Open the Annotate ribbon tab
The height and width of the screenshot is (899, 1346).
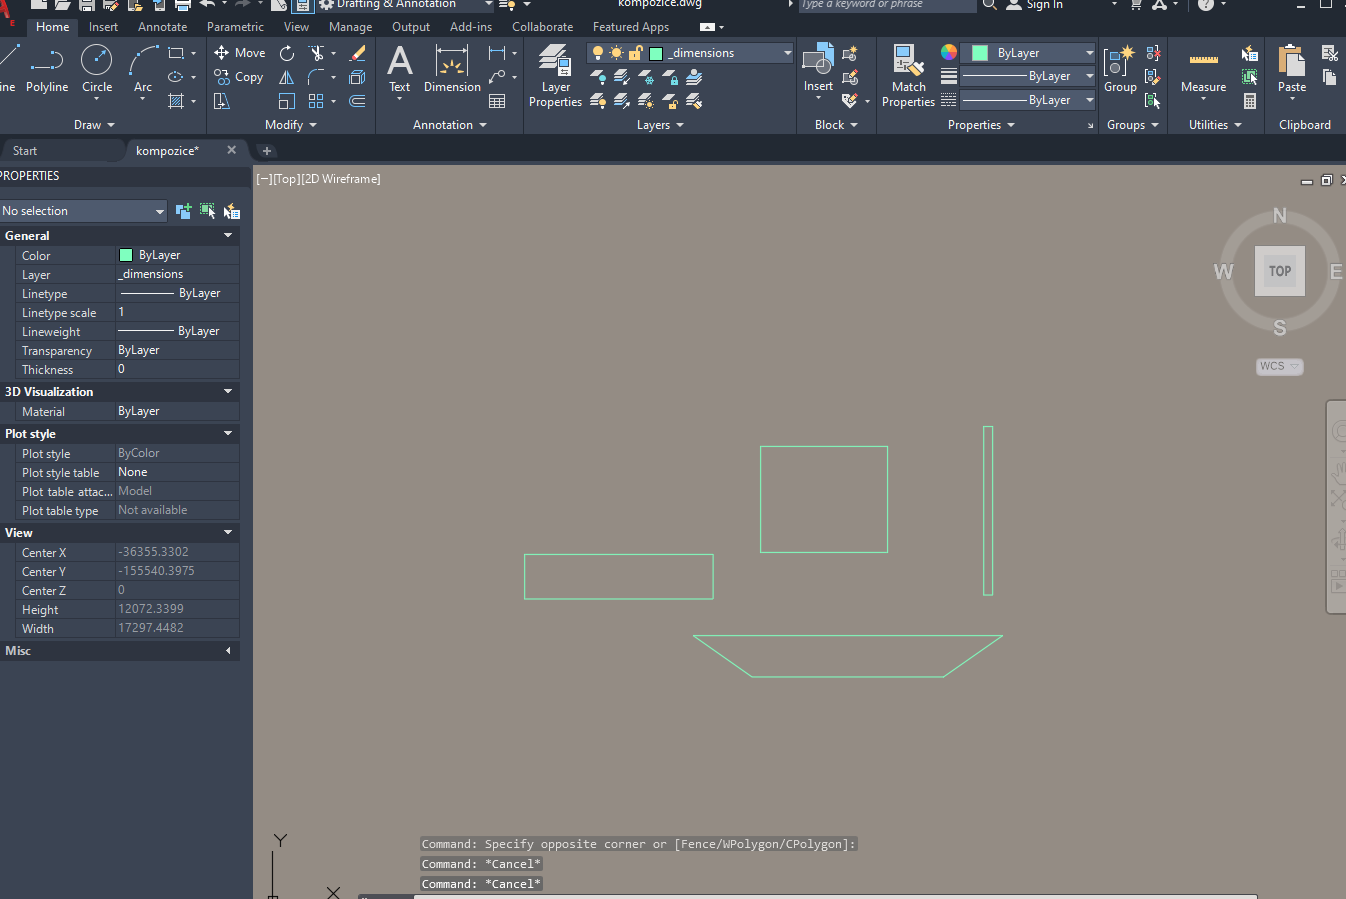[x=162, y=27]
